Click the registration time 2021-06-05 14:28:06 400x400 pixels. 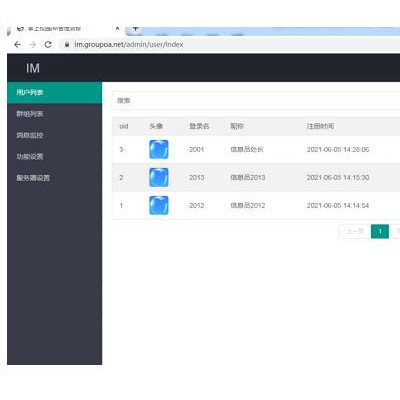[338, 149]
